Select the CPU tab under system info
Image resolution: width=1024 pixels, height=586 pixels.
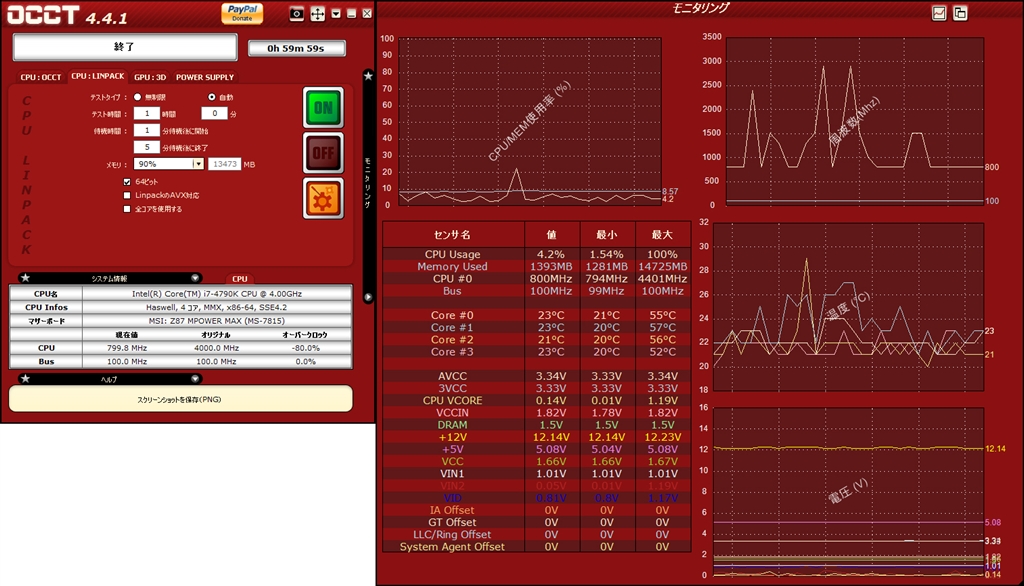[240, 278]
